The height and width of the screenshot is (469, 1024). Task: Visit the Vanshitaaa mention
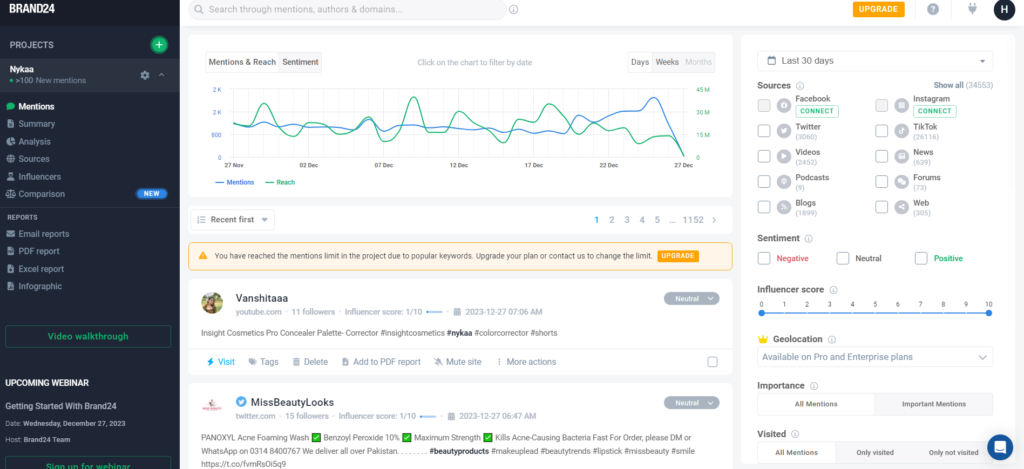coord(221,362)
